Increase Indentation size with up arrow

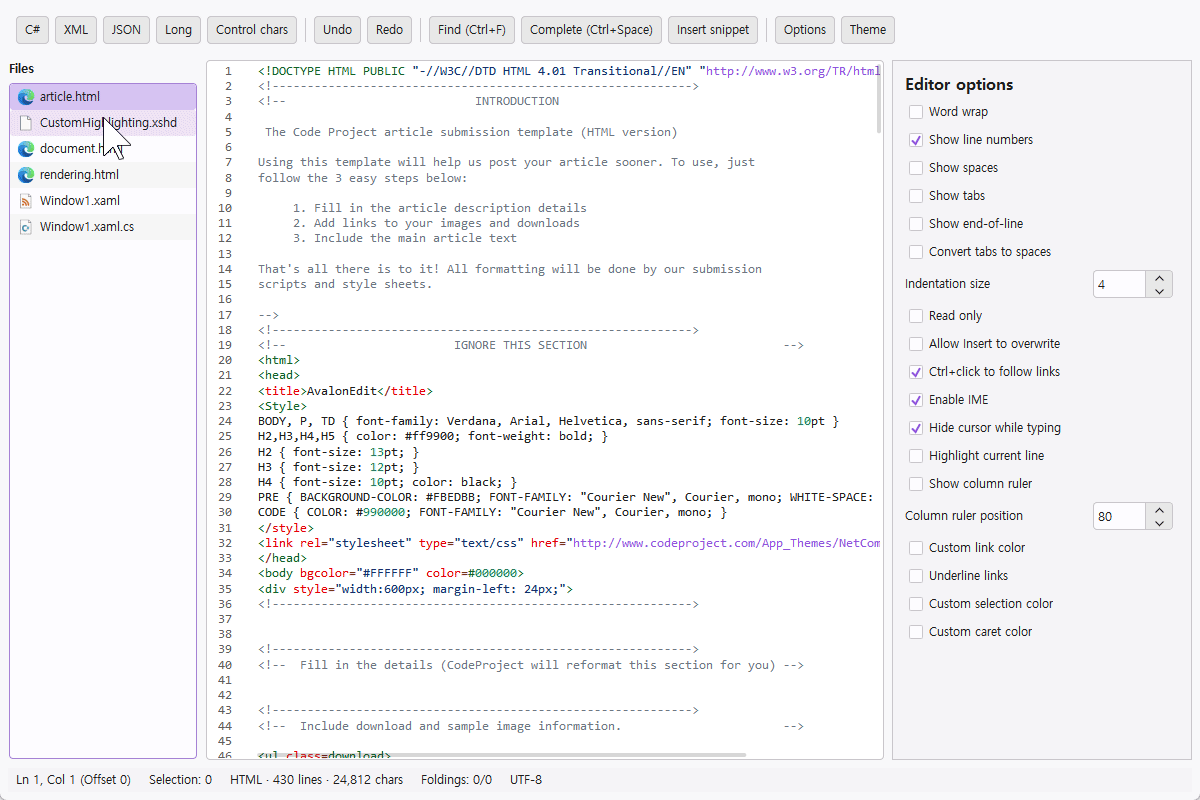1159,278
